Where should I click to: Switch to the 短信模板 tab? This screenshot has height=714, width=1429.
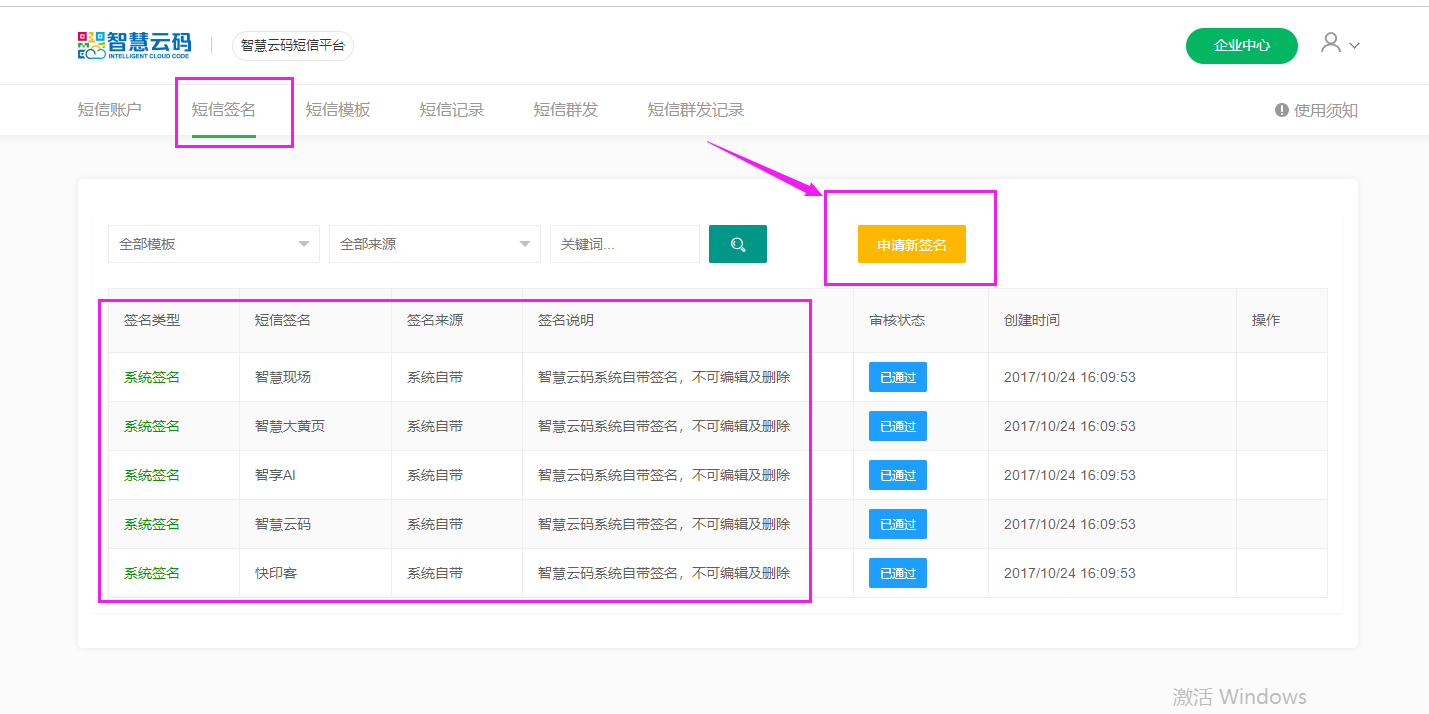point(337,110)
